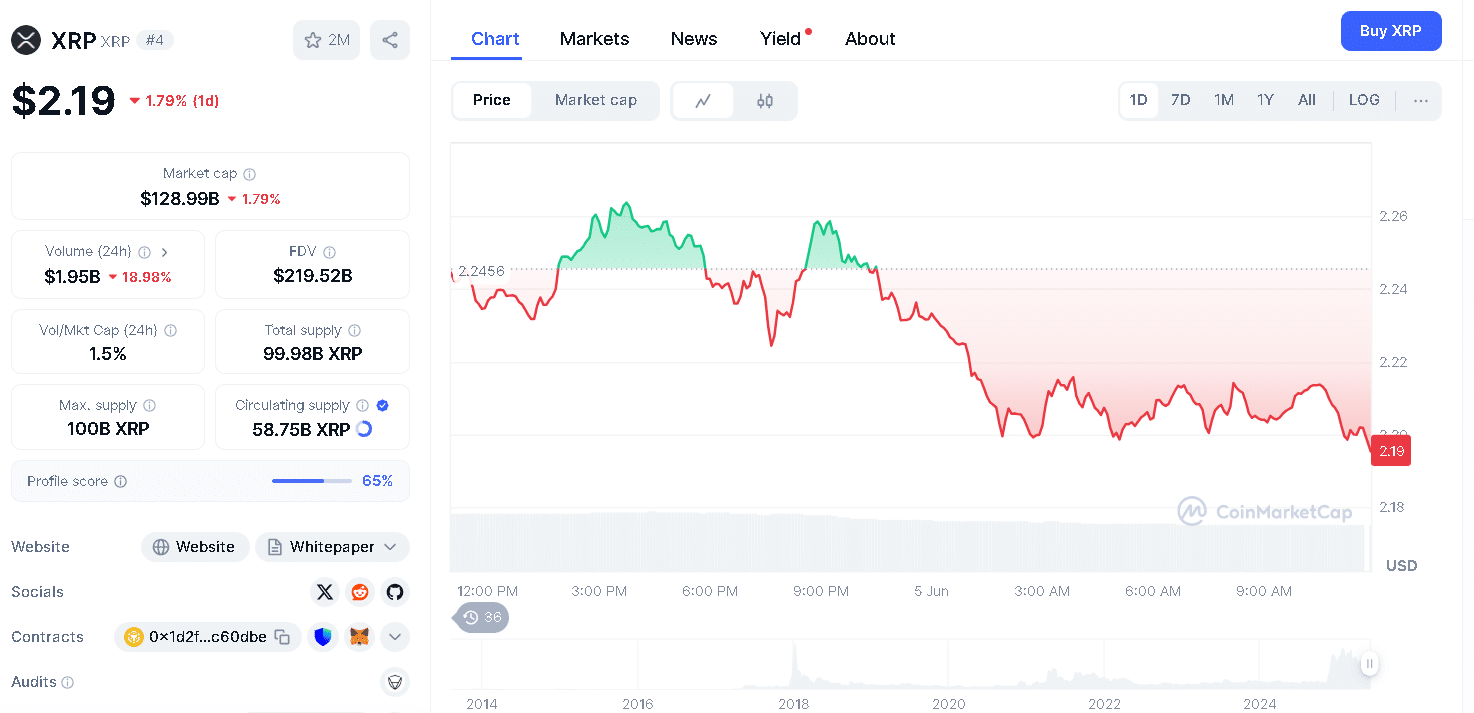Image resolution: width=1474 pixels, height=713 pixels.
Task: Click the FDV info icon
Action: point(330,252)
